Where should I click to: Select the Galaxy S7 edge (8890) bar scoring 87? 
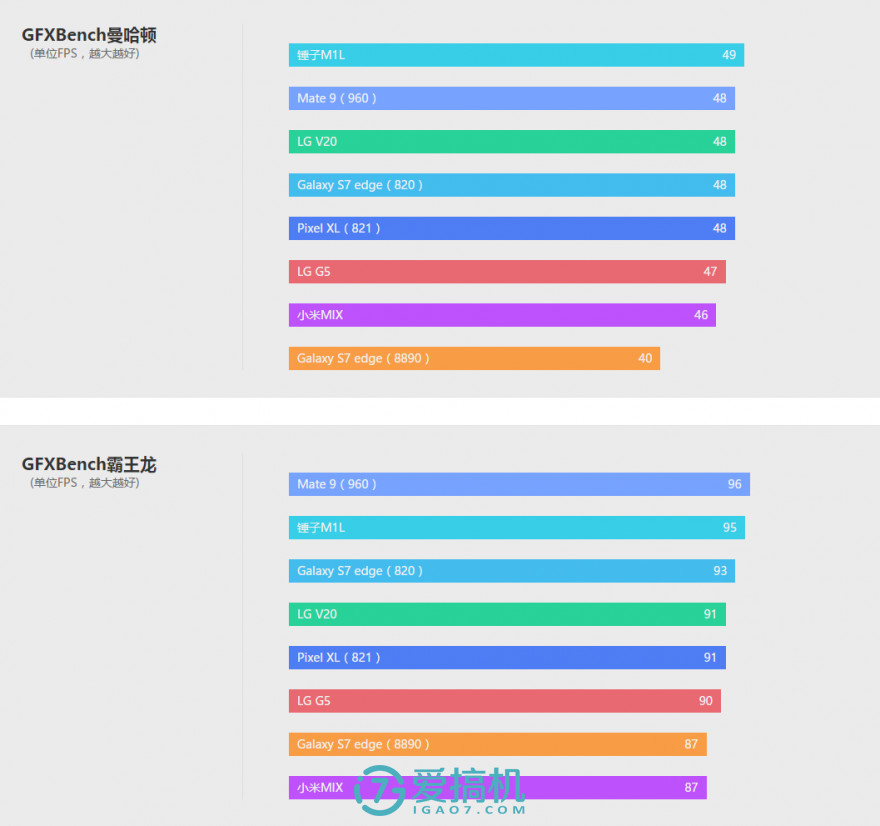[x=497, y=744]
